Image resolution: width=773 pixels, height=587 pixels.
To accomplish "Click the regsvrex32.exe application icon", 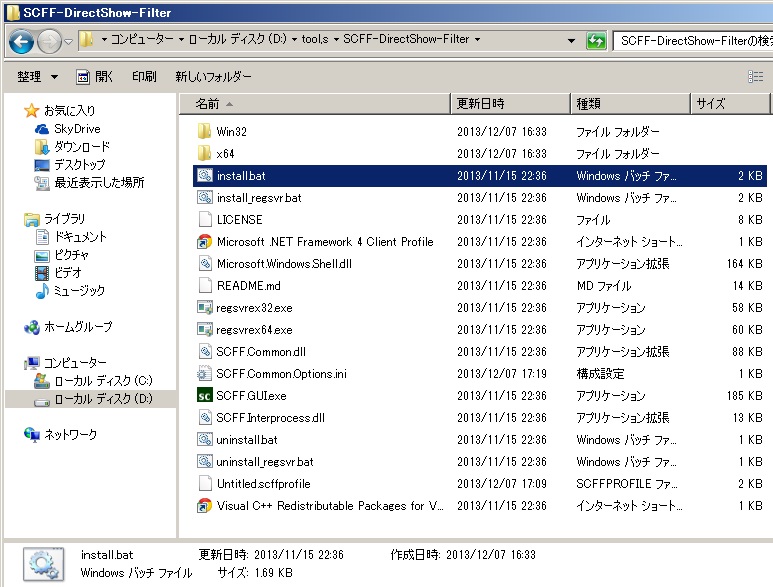I will pos(204,308).
